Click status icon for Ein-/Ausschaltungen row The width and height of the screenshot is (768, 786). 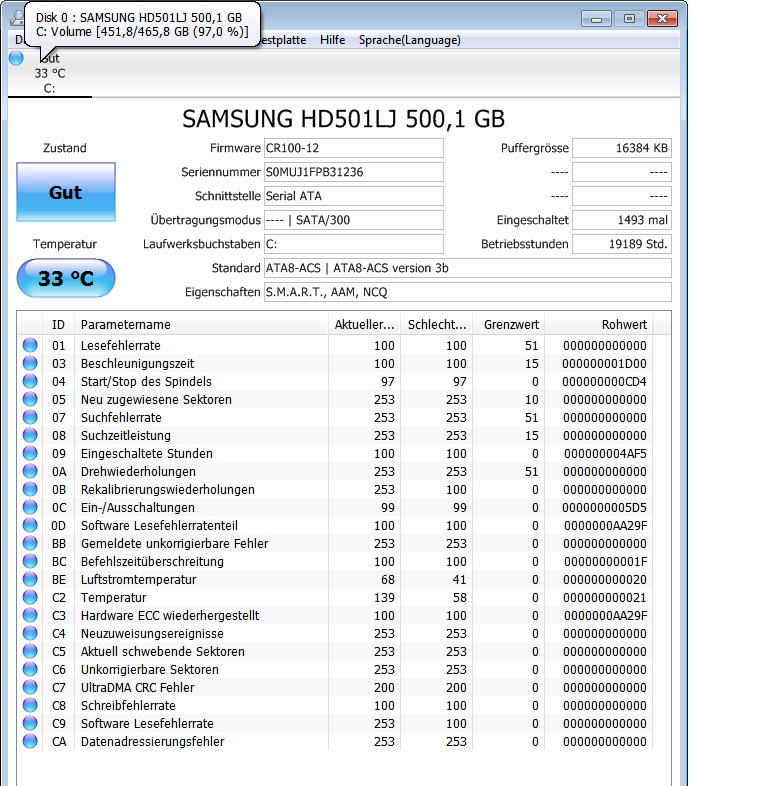(30, 508)
